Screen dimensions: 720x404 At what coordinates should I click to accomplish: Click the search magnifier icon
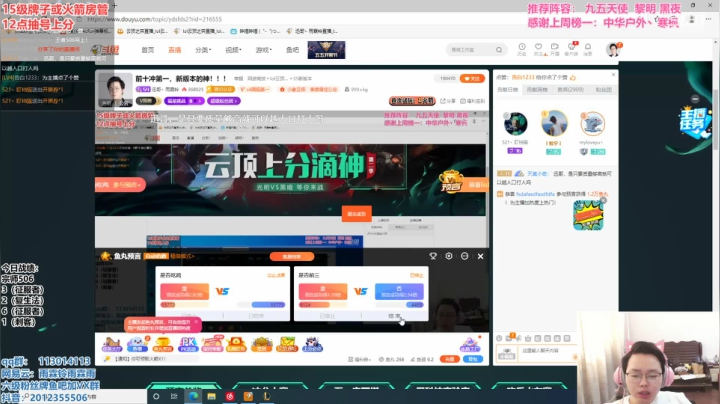[x=499, y=50]
